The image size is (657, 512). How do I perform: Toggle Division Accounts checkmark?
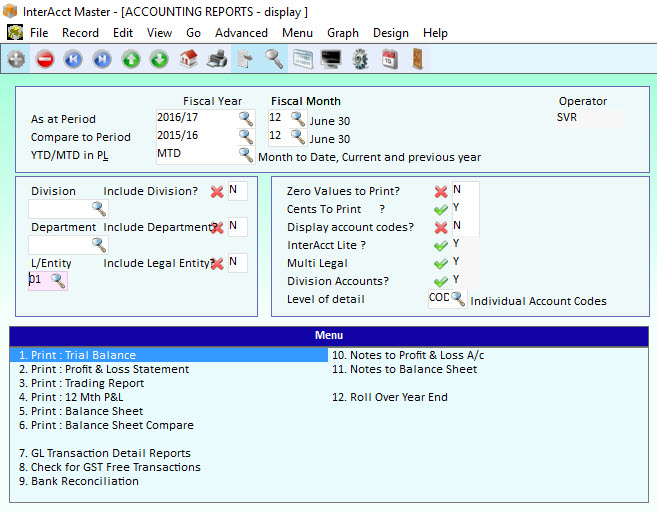tap(441, 281)
